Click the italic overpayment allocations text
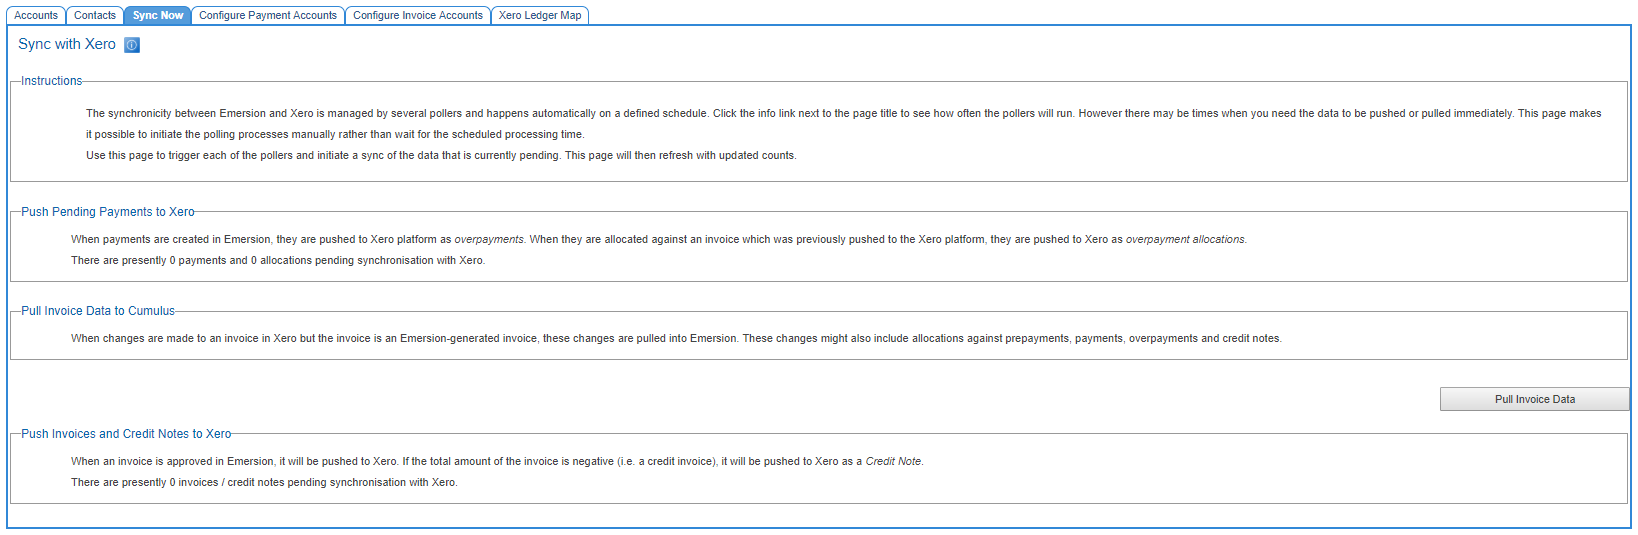The height and width of the screenshot is (535, 1638). [1185, 240]
